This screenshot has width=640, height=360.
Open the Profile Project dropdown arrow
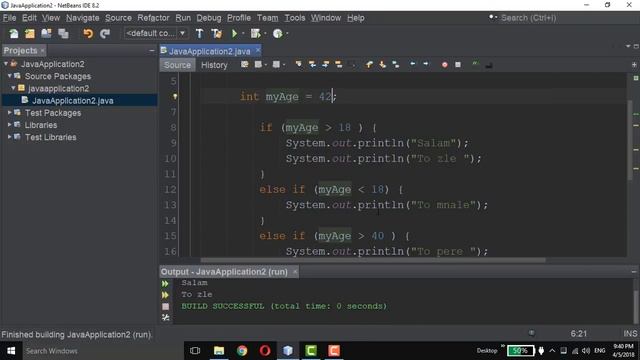pos(287,33)
